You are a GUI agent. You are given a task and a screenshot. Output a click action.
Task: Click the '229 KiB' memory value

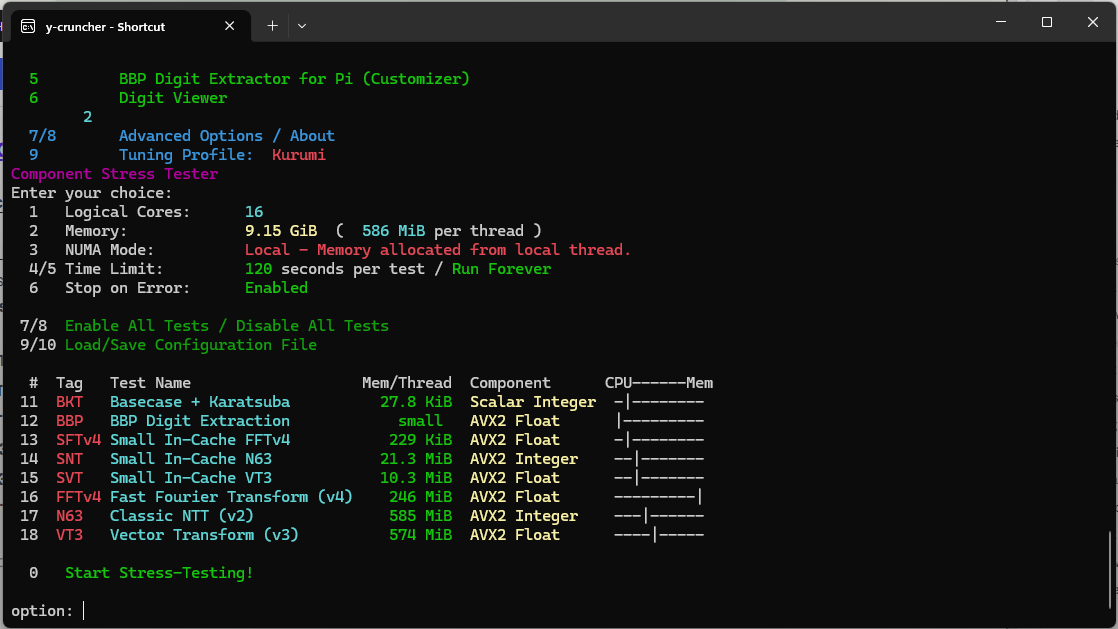420,440
